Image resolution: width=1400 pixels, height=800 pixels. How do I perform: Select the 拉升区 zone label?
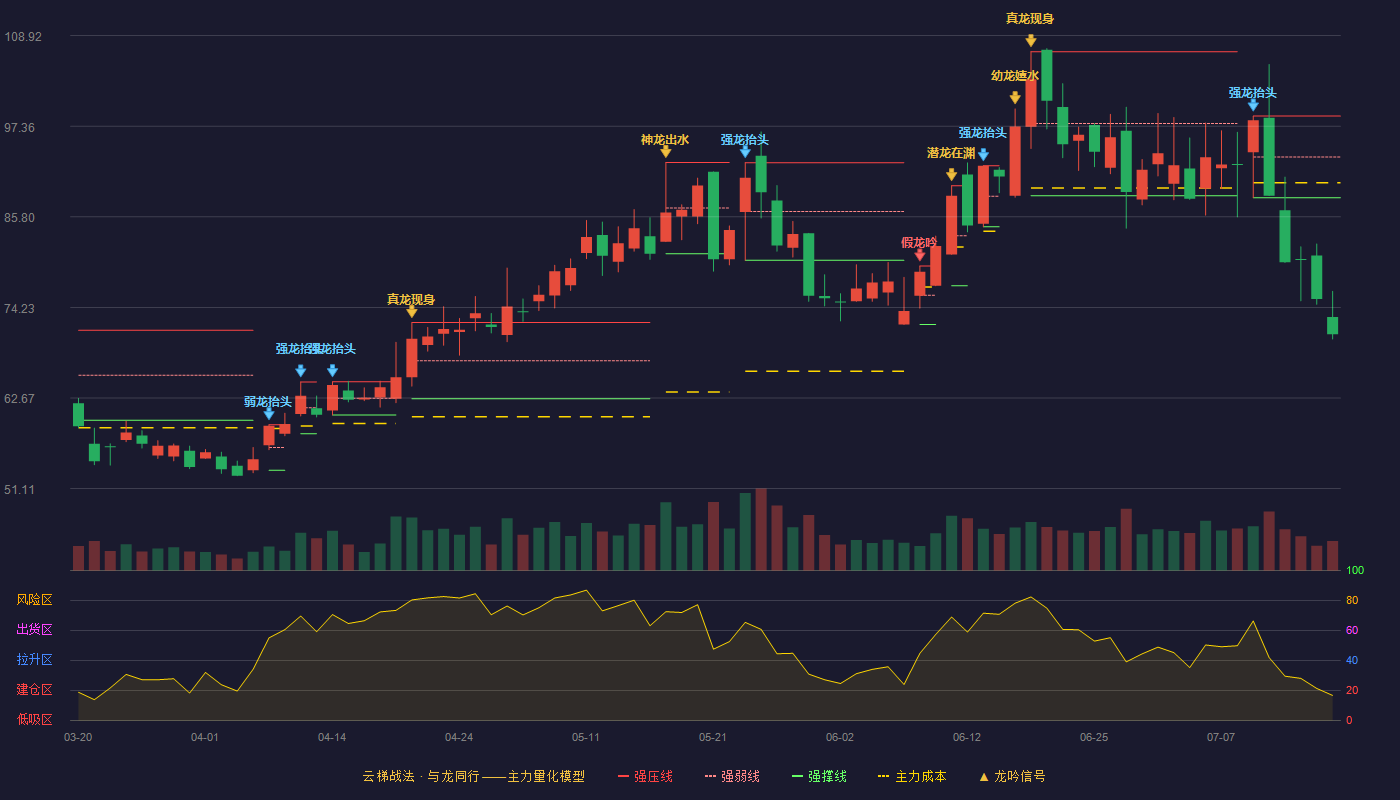[35, 660]
